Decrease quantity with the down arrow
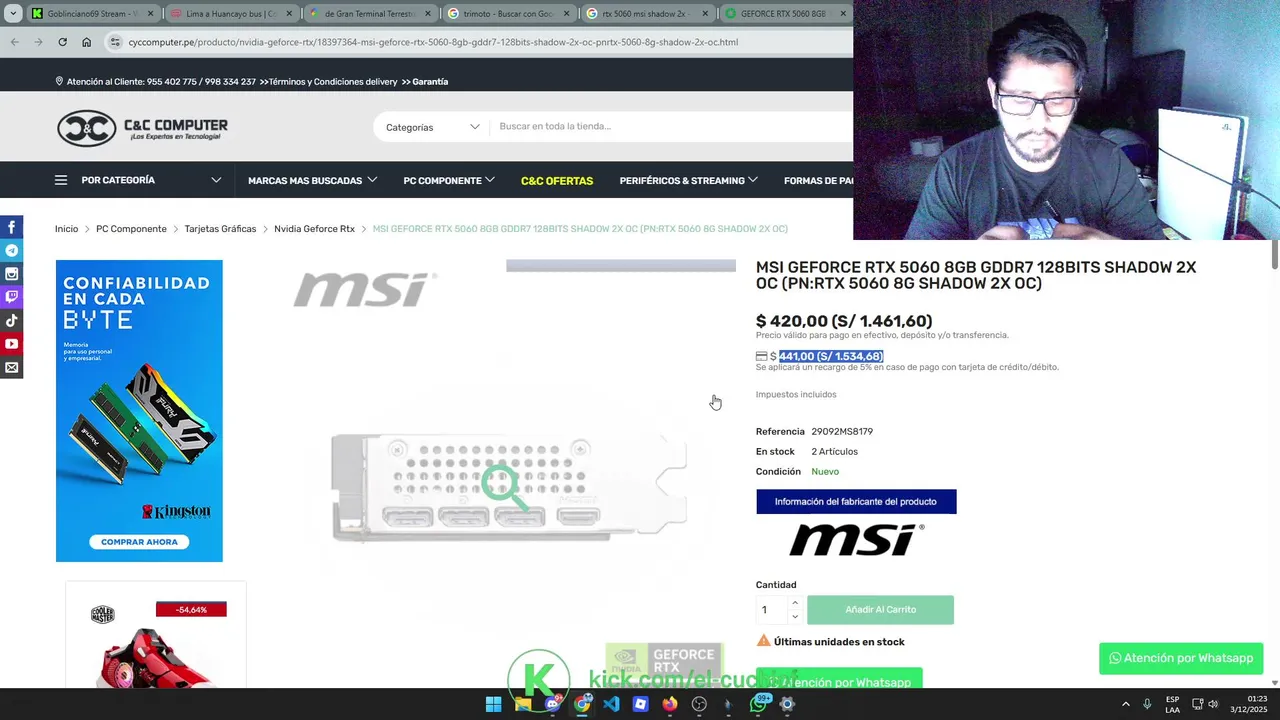The image size is (1280, 720). (x=795, y=616)
